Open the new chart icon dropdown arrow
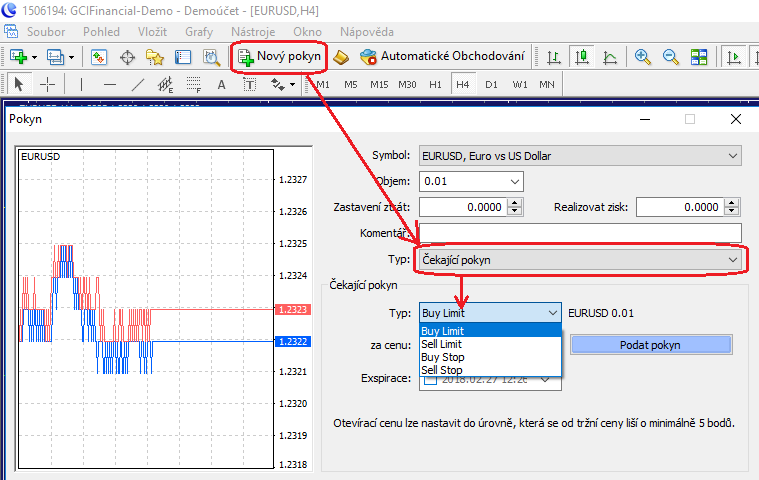 (34, 57)
